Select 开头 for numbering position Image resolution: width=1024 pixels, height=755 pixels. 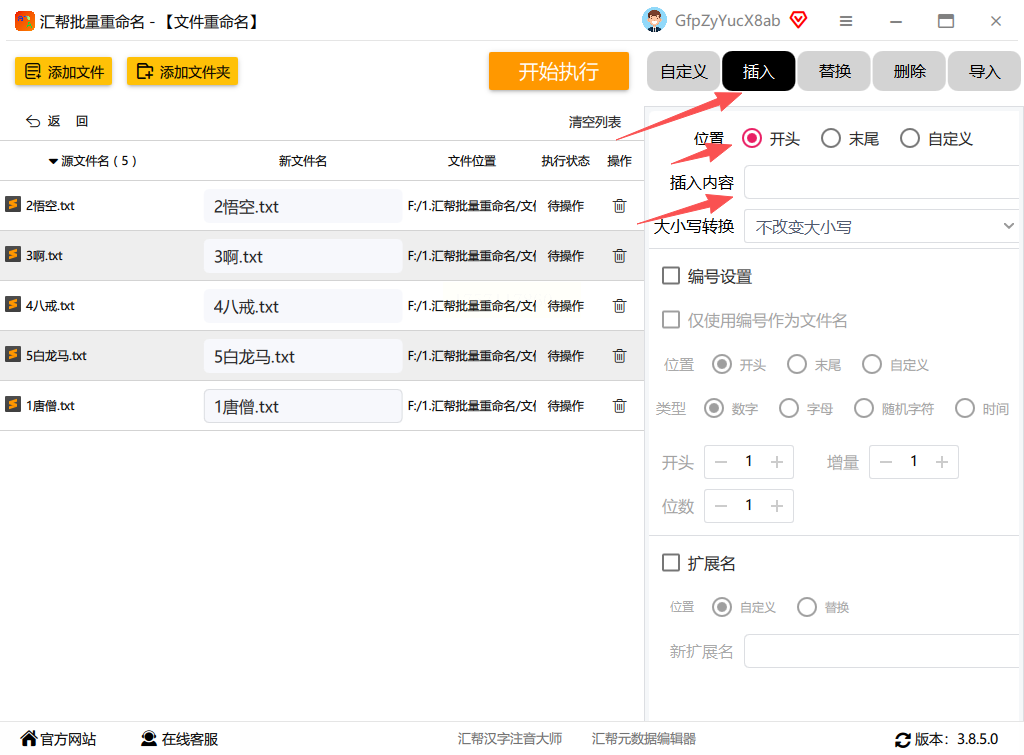[x=722, y=364]
